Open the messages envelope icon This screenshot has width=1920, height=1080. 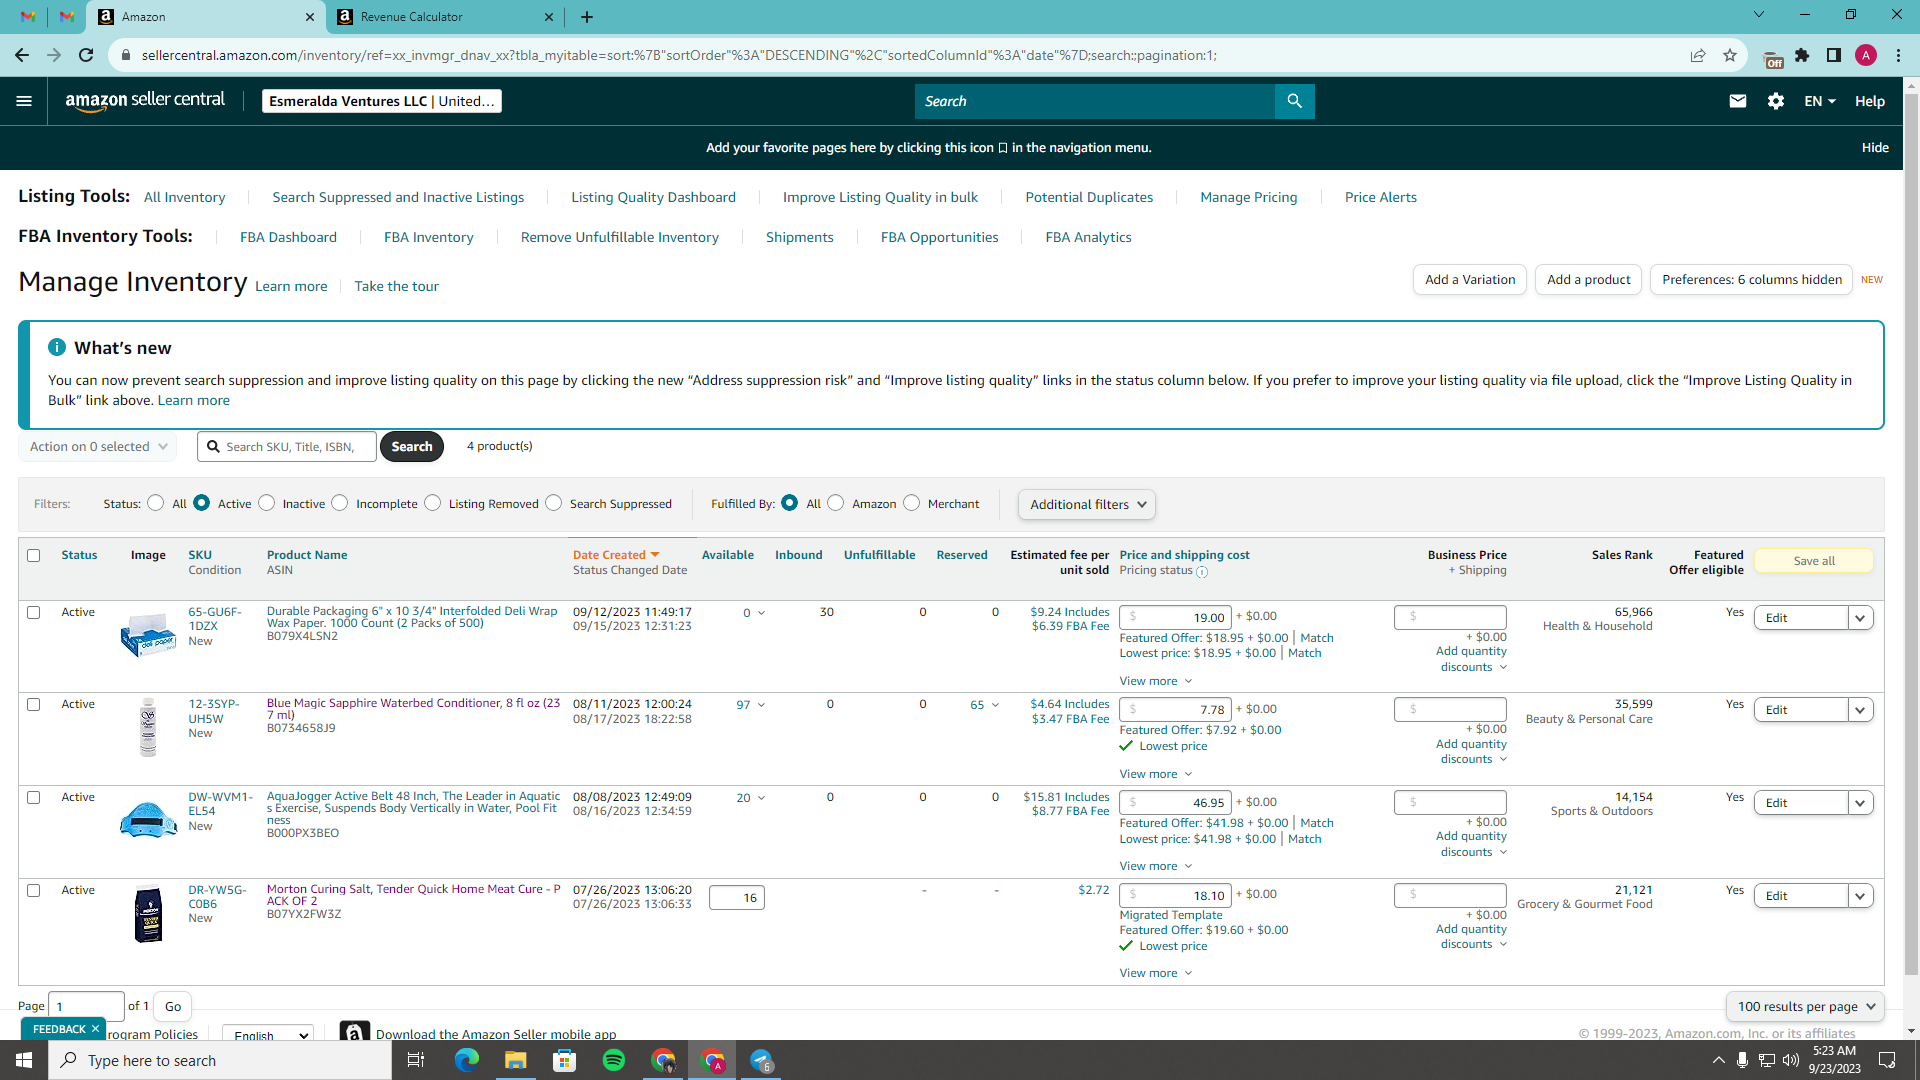pyautogui.click(x=1738, y=101)
